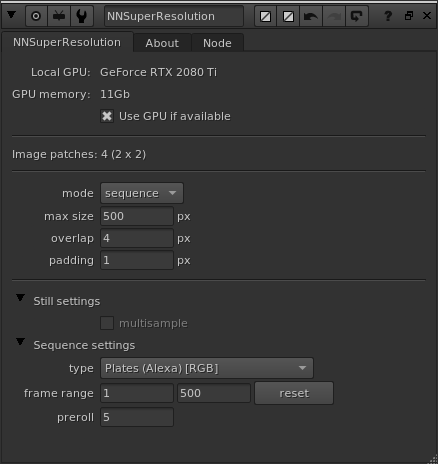
Task: Collapse the Sequence settings group
Action: click(20, 342)
